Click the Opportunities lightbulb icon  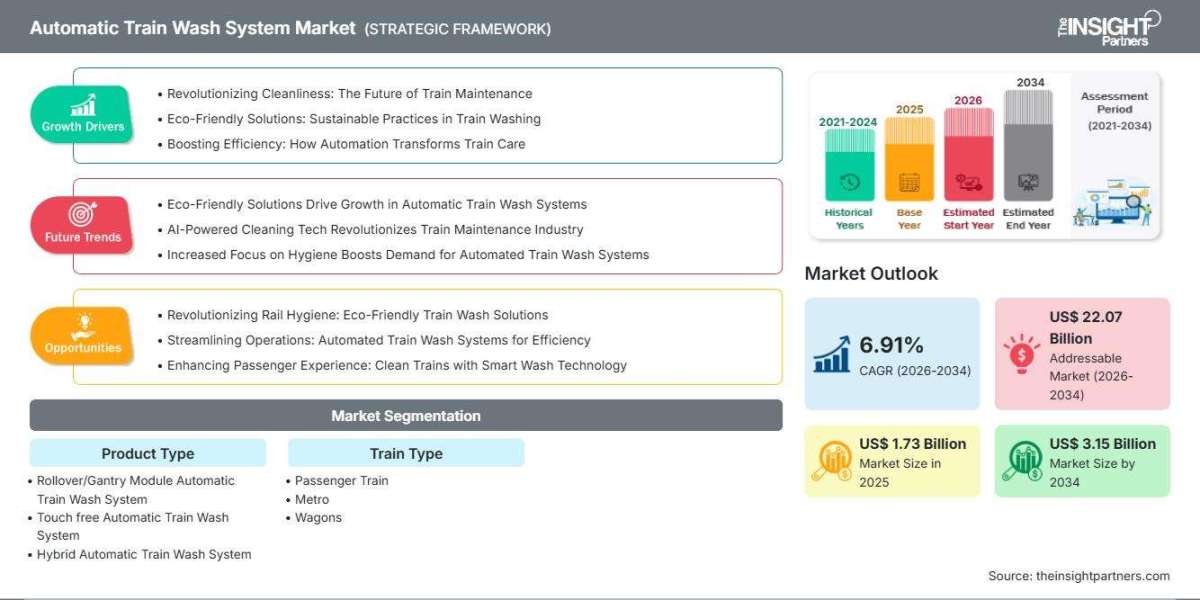82,326
